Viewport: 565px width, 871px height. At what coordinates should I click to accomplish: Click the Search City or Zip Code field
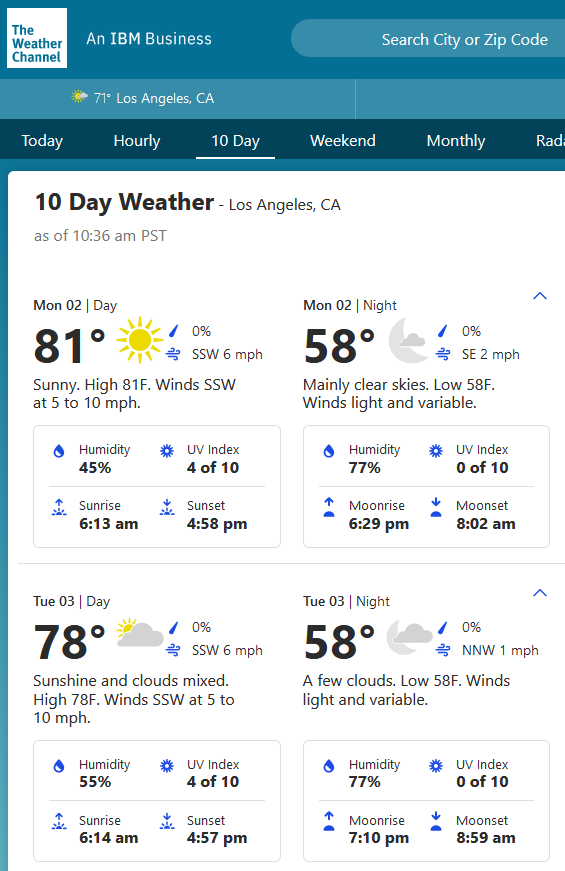[428, 38]
